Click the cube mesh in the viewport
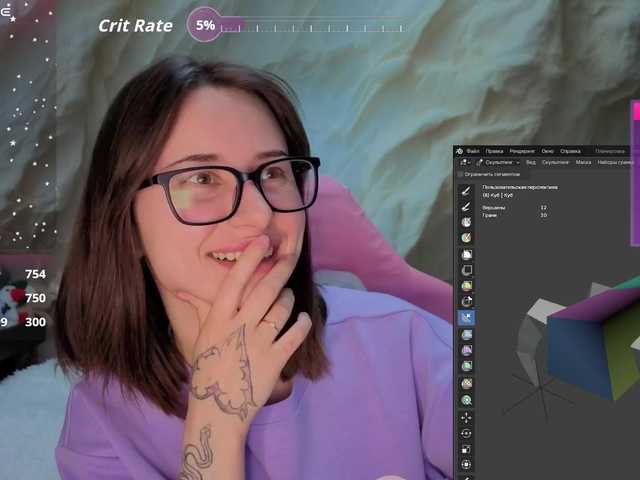Screen dimensions: 640x480 590,340
